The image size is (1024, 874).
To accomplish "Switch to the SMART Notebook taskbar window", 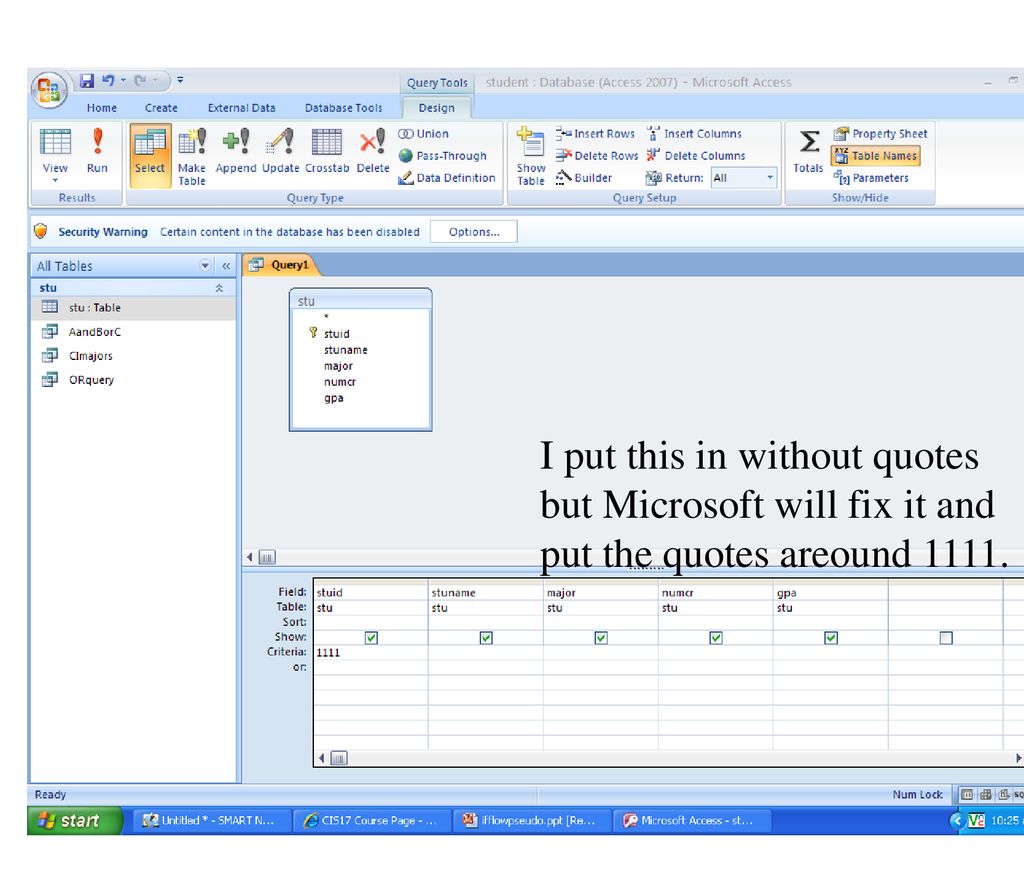I will 210,820.
